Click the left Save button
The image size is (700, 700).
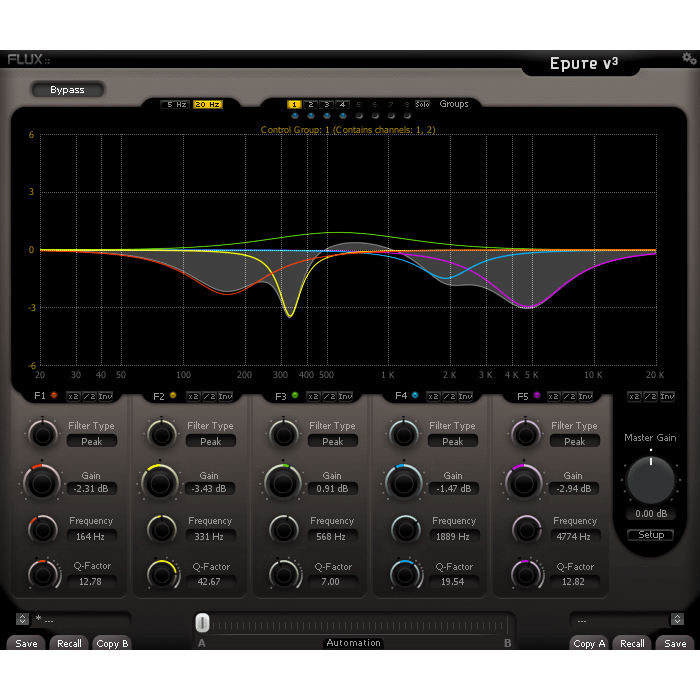pyautogui.click(x=26, y=643)
